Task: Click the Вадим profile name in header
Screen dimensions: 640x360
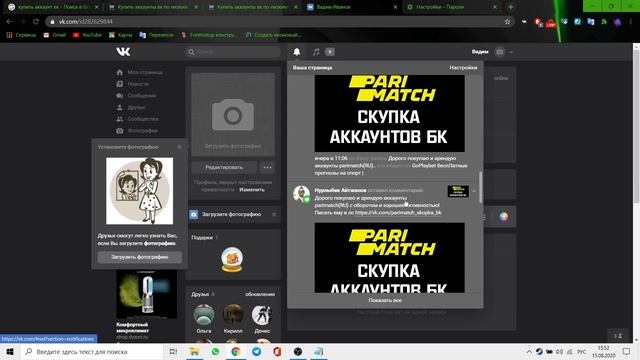Action: click(x=480, y=52)
